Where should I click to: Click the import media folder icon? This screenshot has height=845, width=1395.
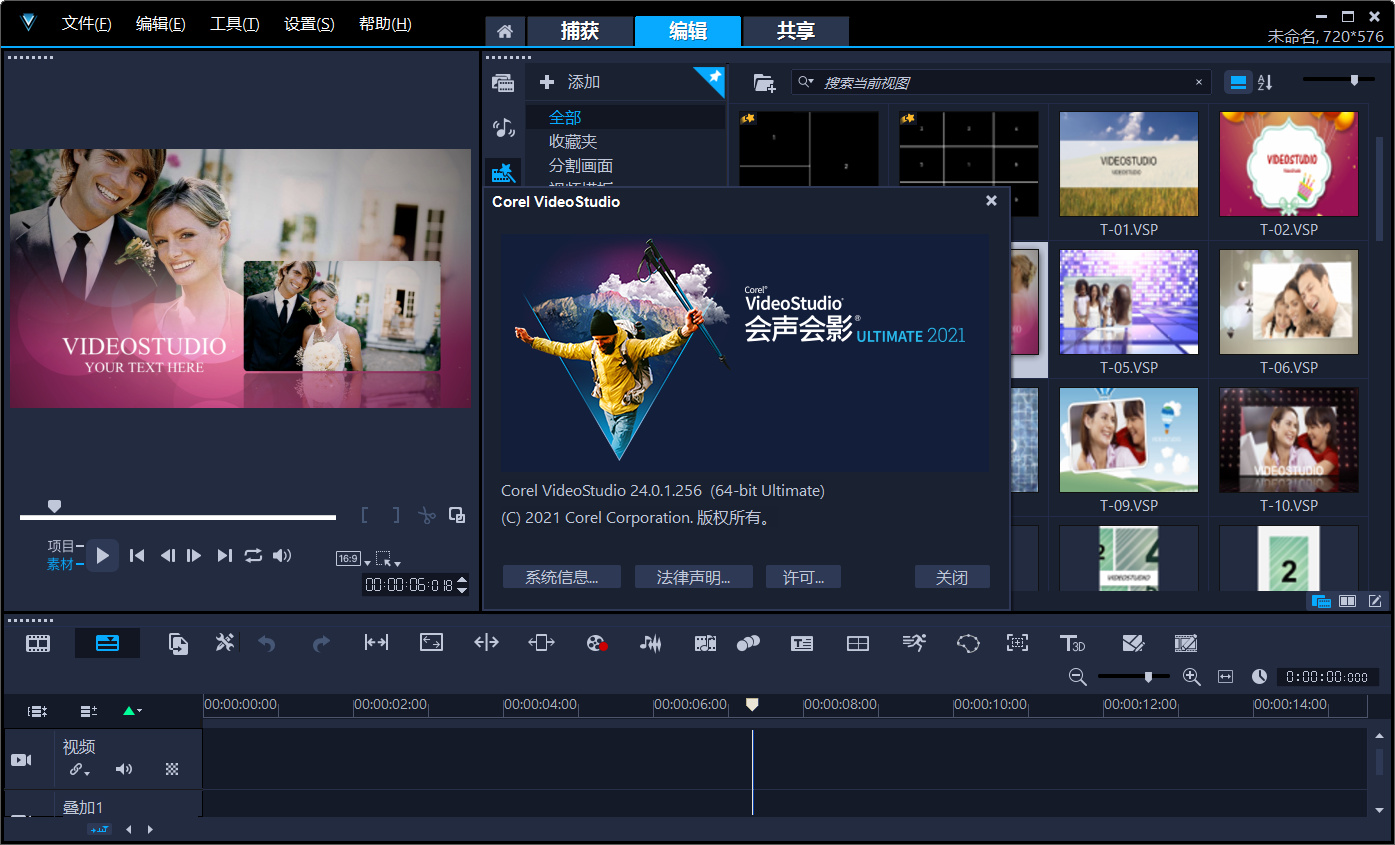tap(764, 83)
